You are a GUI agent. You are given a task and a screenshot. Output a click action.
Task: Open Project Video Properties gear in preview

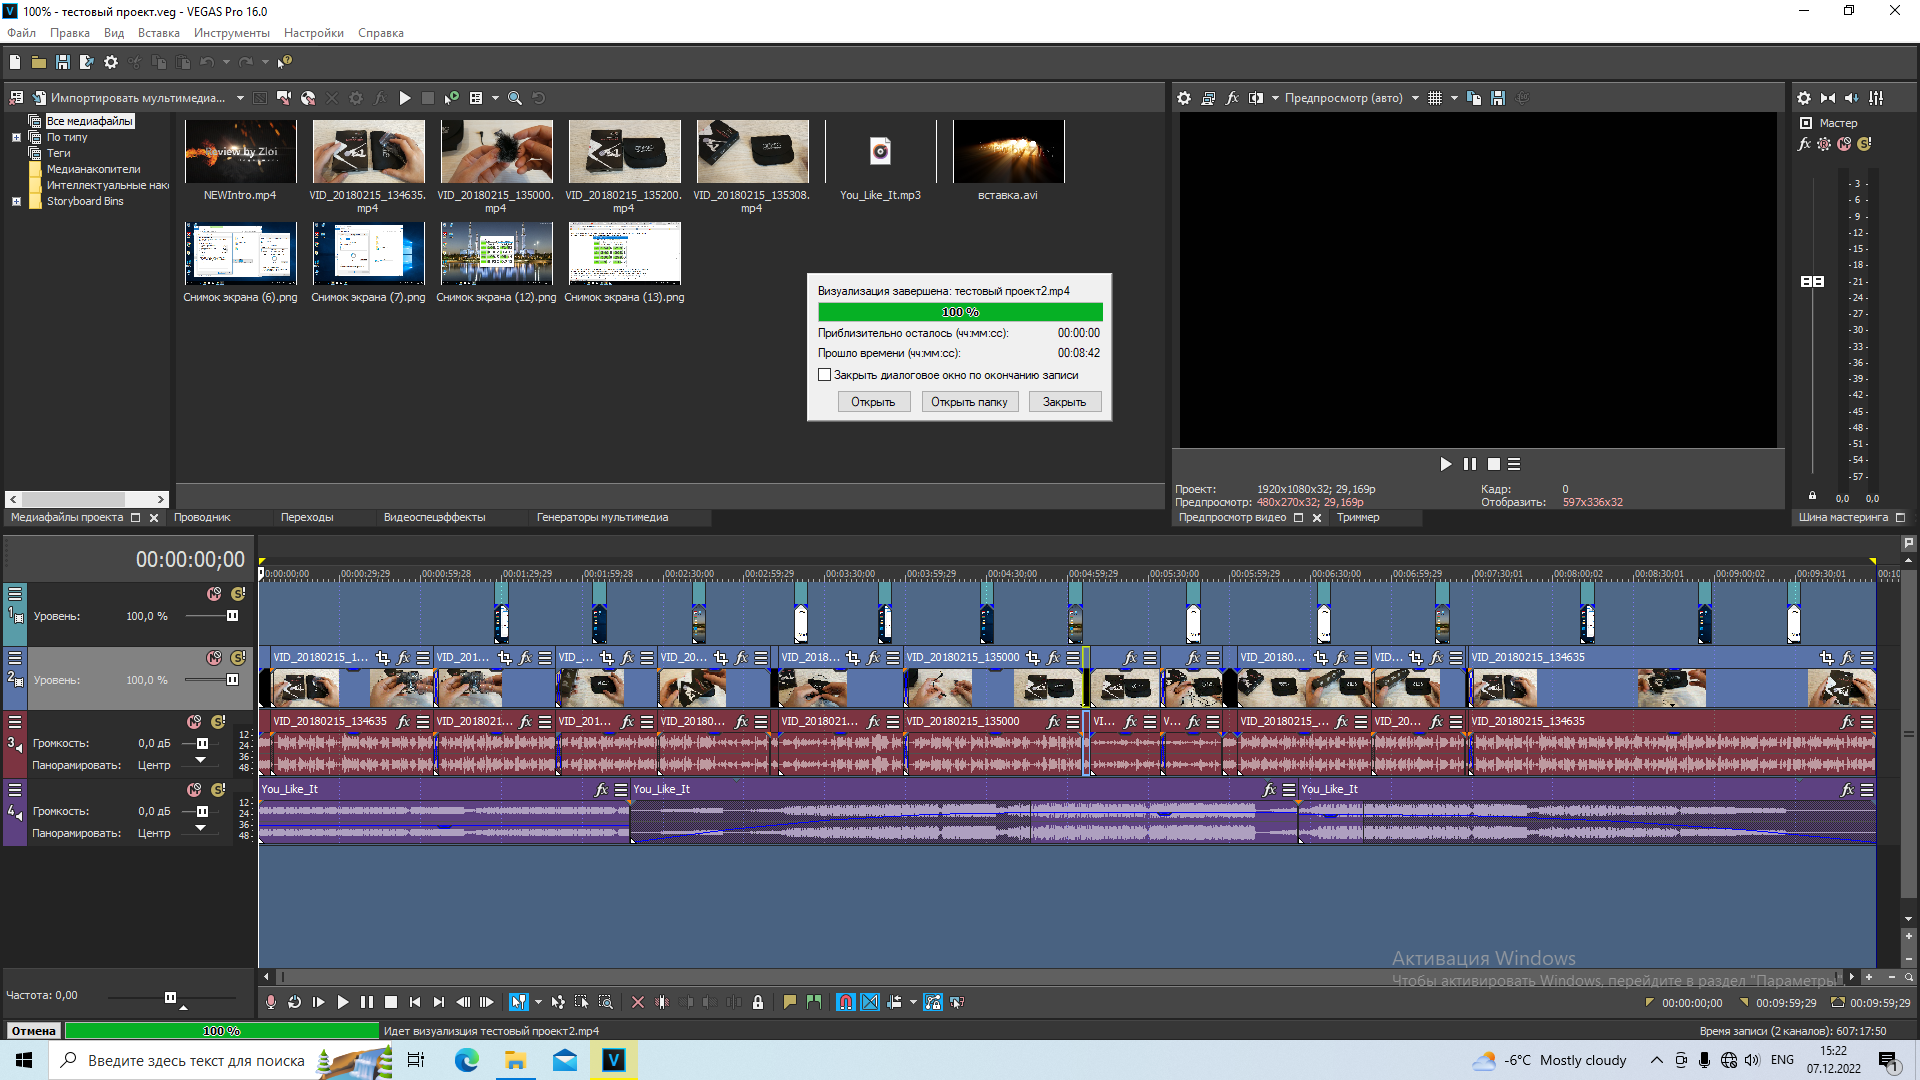pos(1184,98)
